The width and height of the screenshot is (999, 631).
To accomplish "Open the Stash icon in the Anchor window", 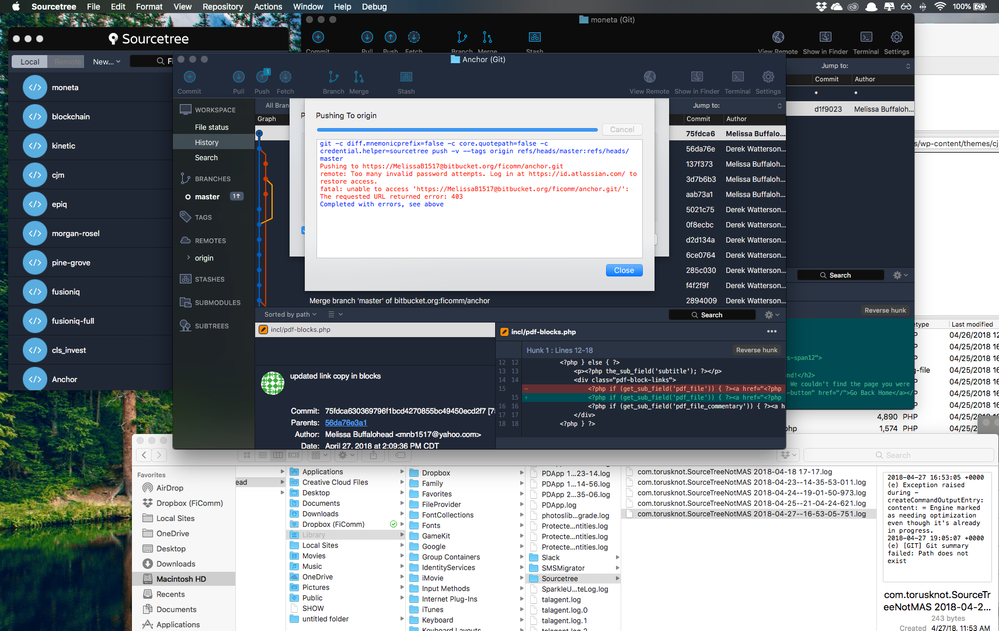I will click(x=407, y=78).
